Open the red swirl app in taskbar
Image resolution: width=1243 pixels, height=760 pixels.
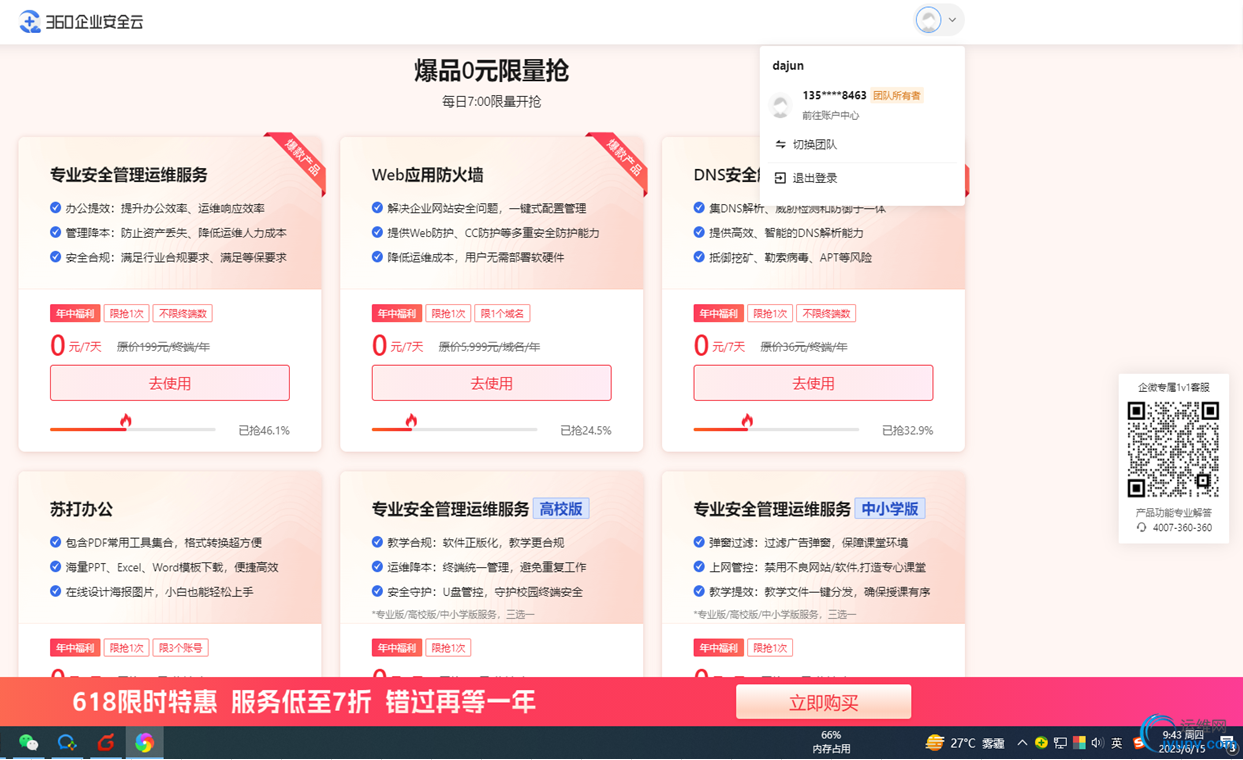[106, 743]
